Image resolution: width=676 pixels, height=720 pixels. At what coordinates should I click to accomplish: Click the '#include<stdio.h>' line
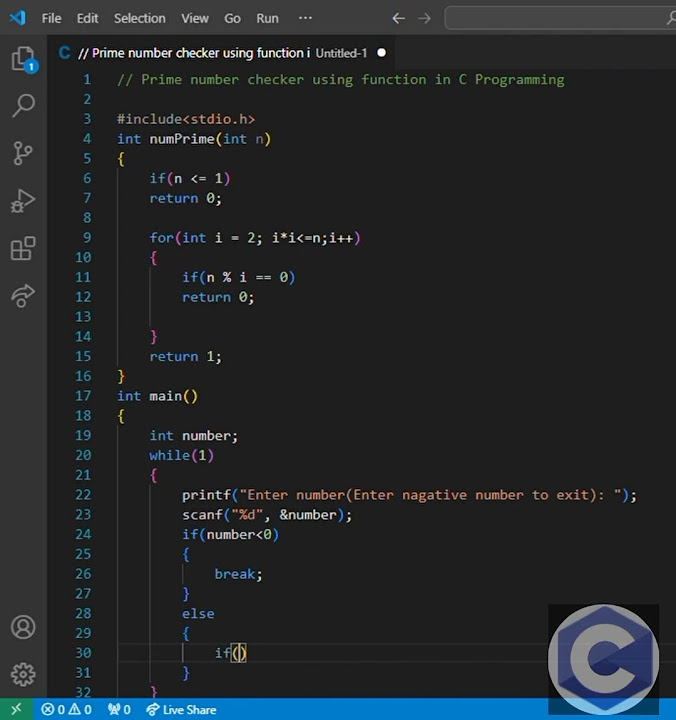186,119
